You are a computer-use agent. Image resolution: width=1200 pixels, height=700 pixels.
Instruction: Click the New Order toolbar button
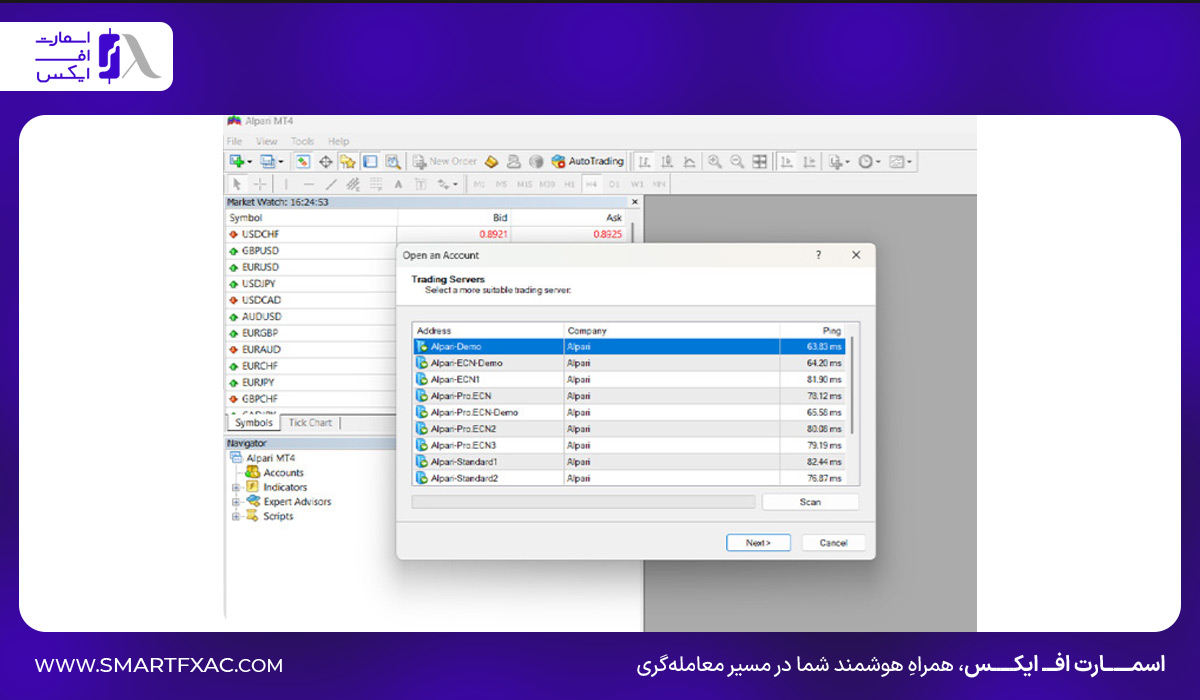(445, 161)
